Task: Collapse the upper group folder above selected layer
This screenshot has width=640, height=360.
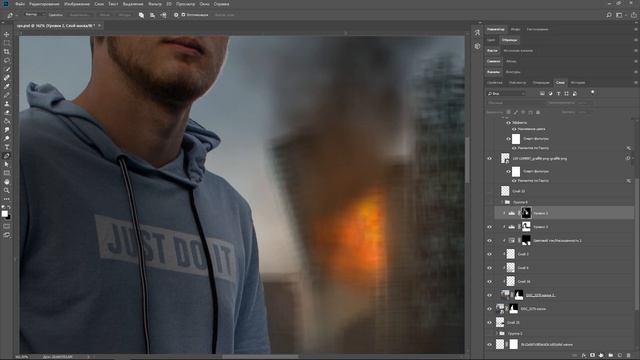Action: tap(502, 202)
